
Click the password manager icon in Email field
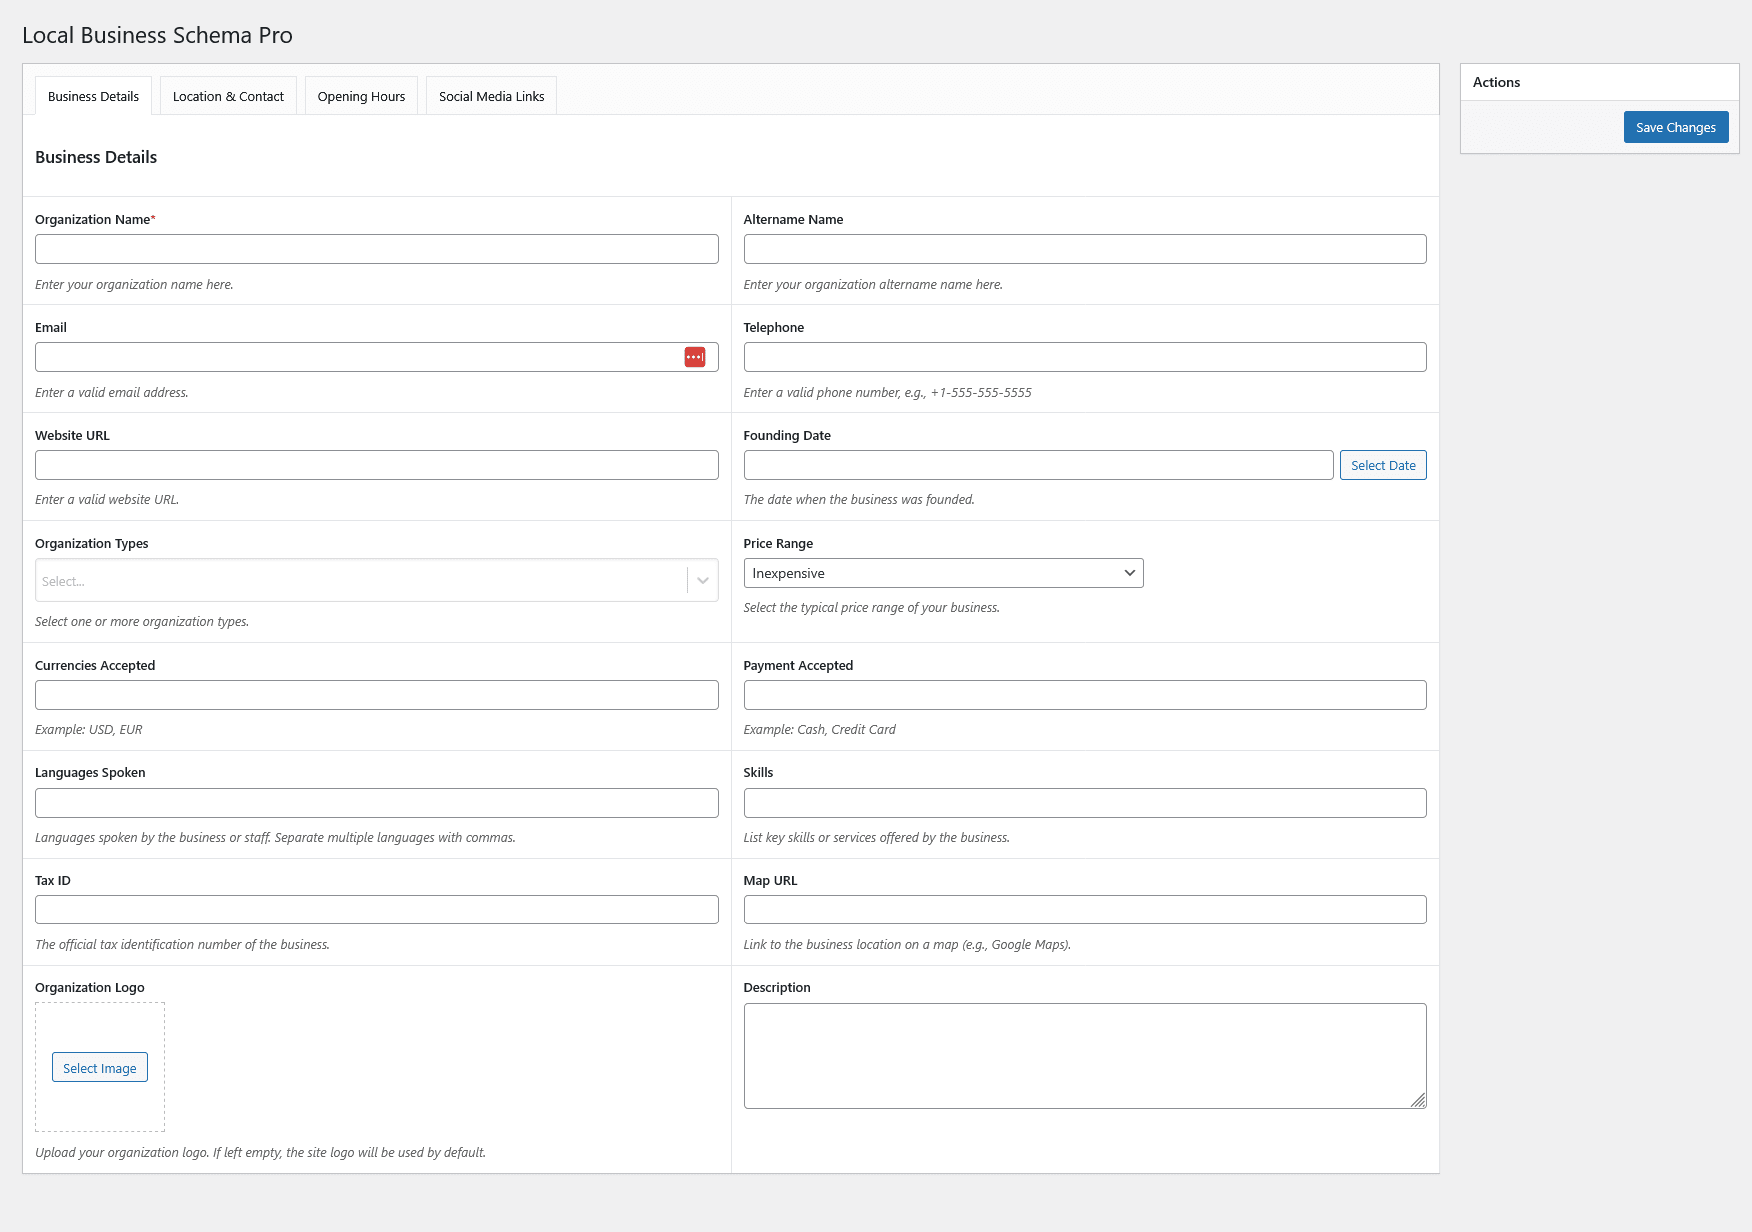(695, 357)
